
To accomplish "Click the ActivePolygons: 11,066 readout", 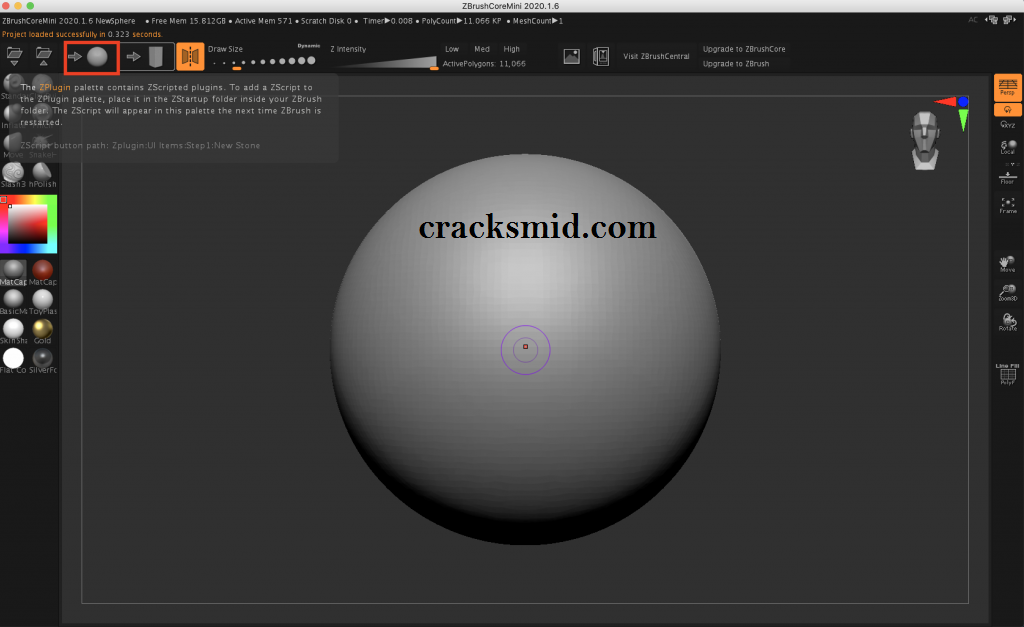I will click(484, 63).
